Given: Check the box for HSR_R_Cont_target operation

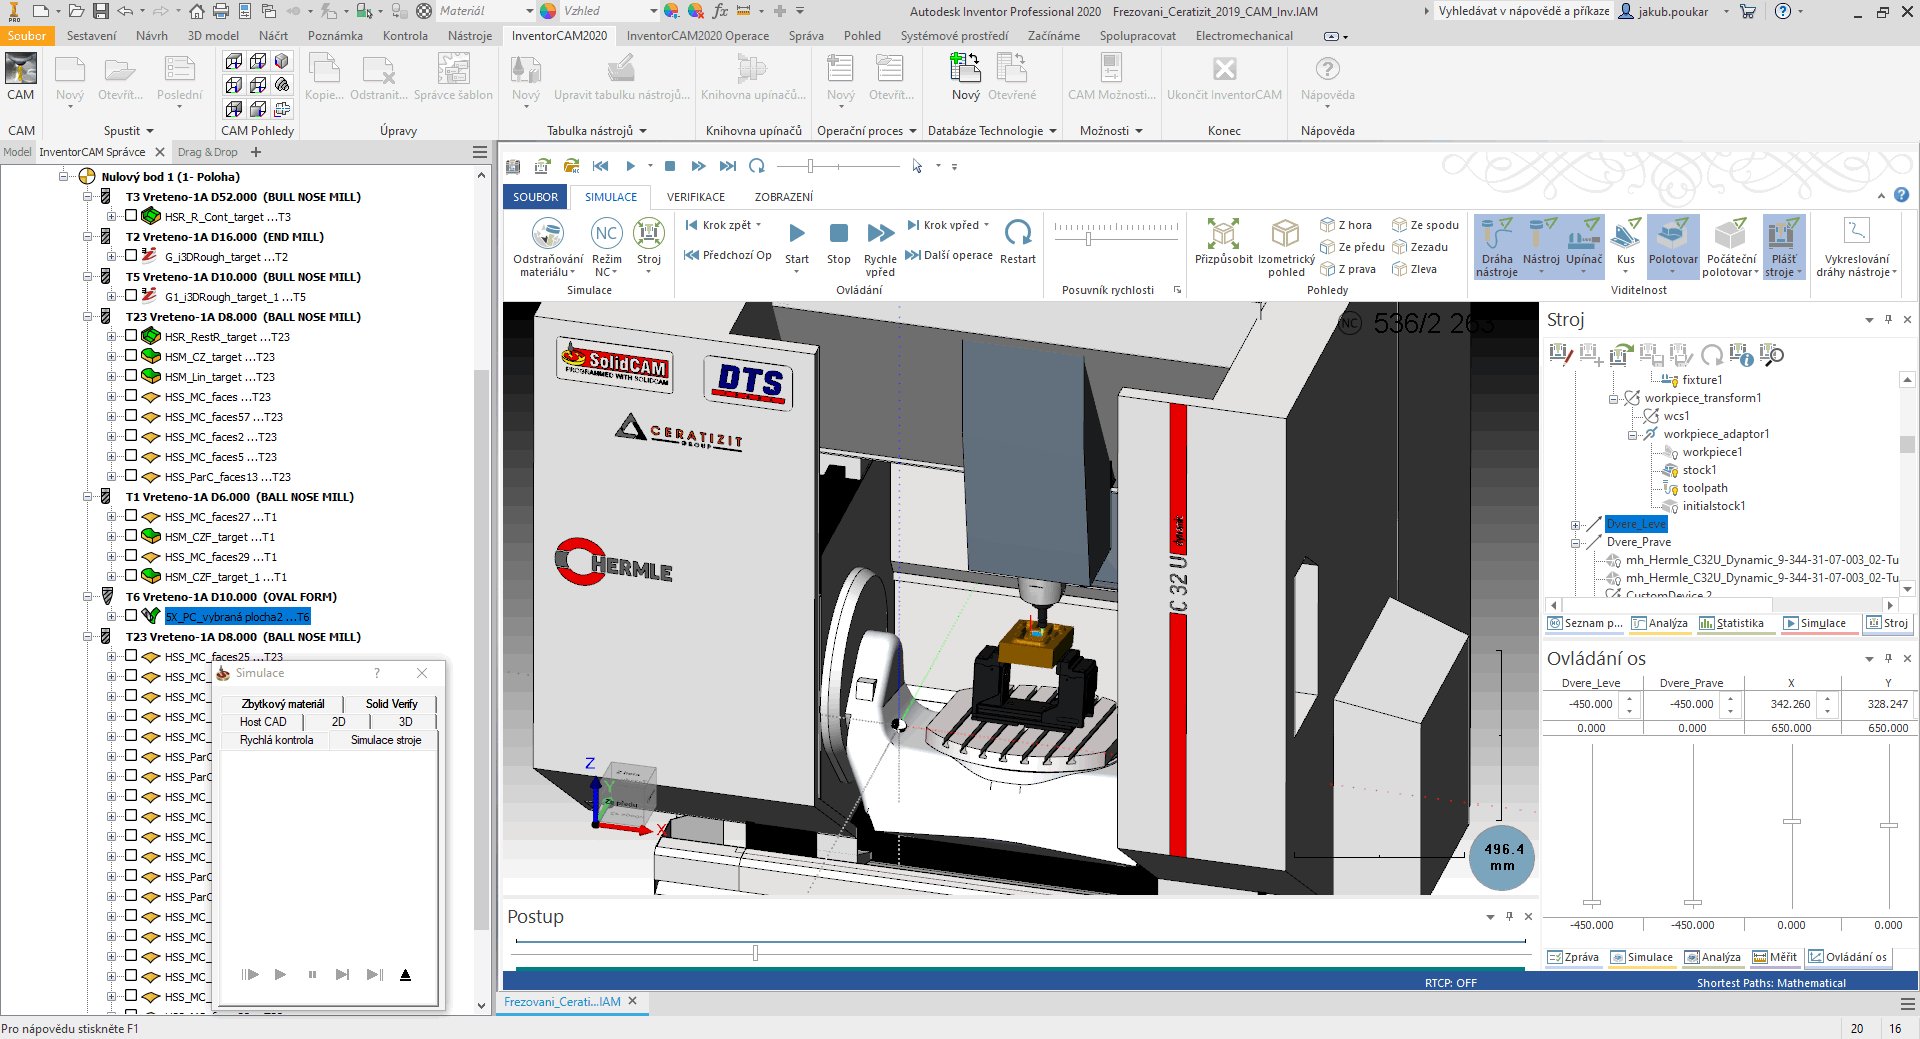Looking at the screenshot, I should coord(131,216).
